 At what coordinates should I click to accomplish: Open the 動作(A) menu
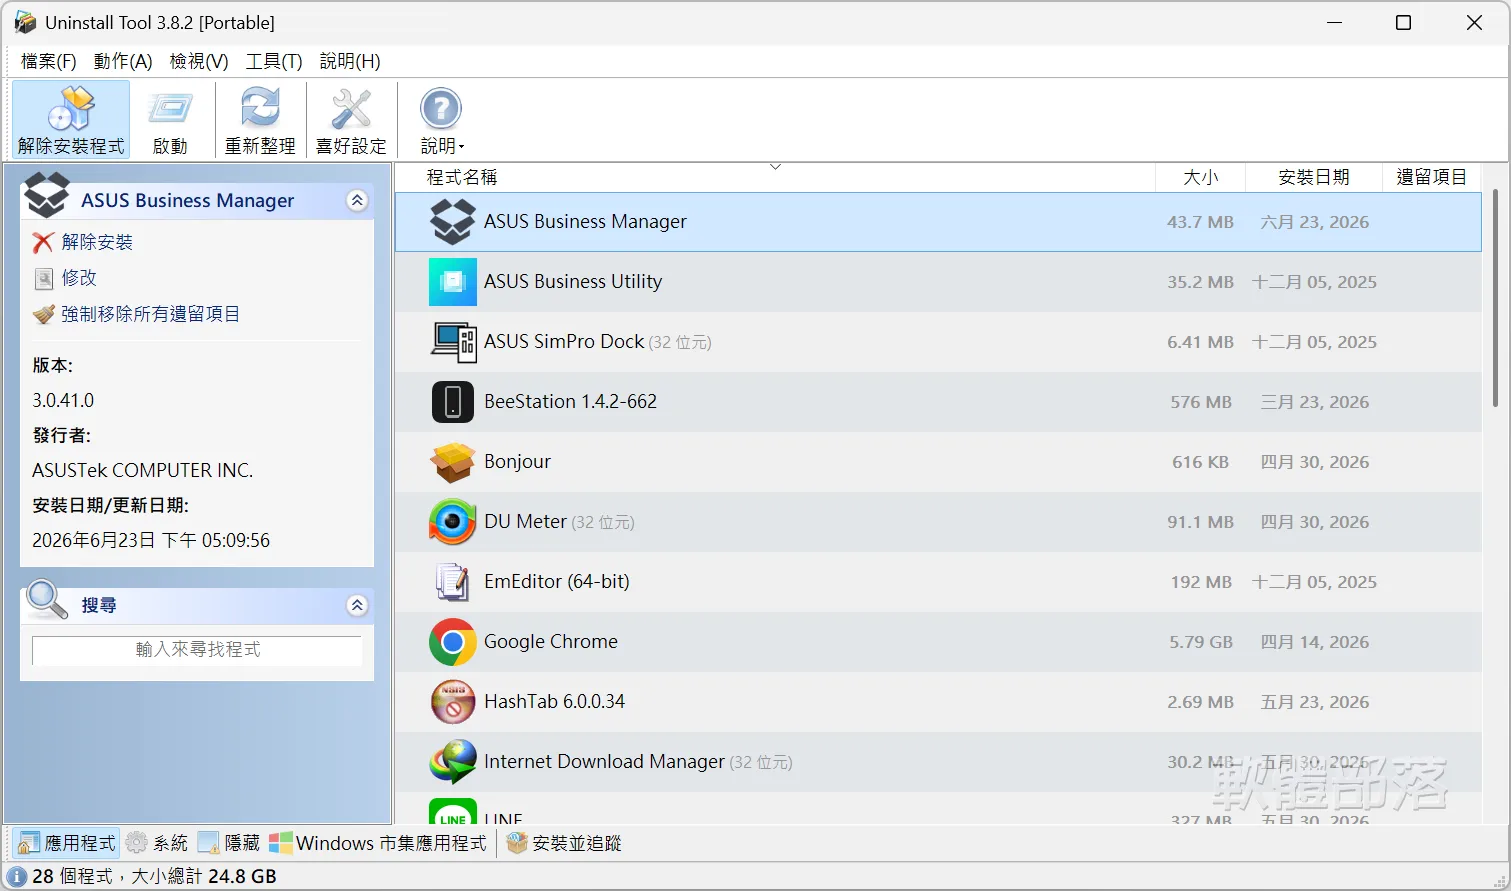(123, 61)
